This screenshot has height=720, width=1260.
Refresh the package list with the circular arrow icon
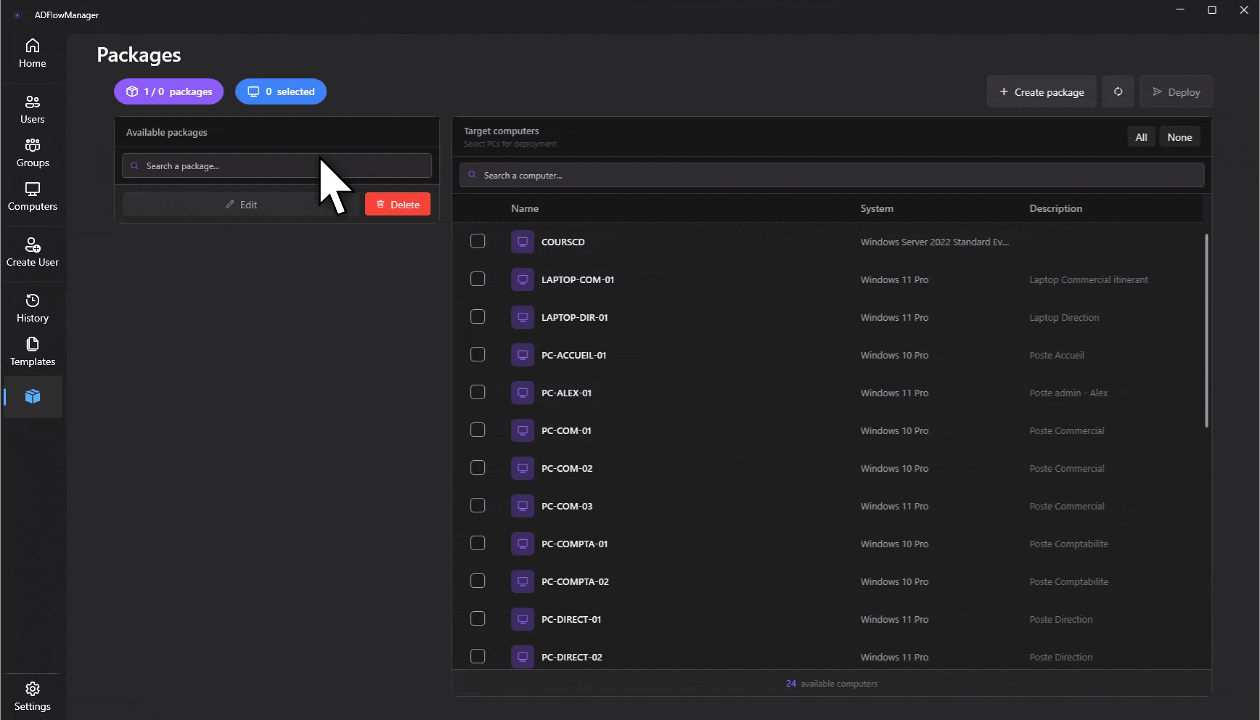click(x=1117, y=91)
